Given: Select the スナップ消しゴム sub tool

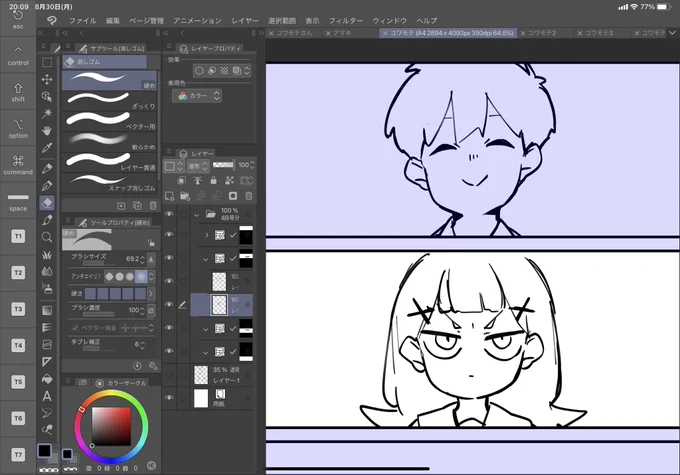Looking at the screenshot, I should point(110,183).
